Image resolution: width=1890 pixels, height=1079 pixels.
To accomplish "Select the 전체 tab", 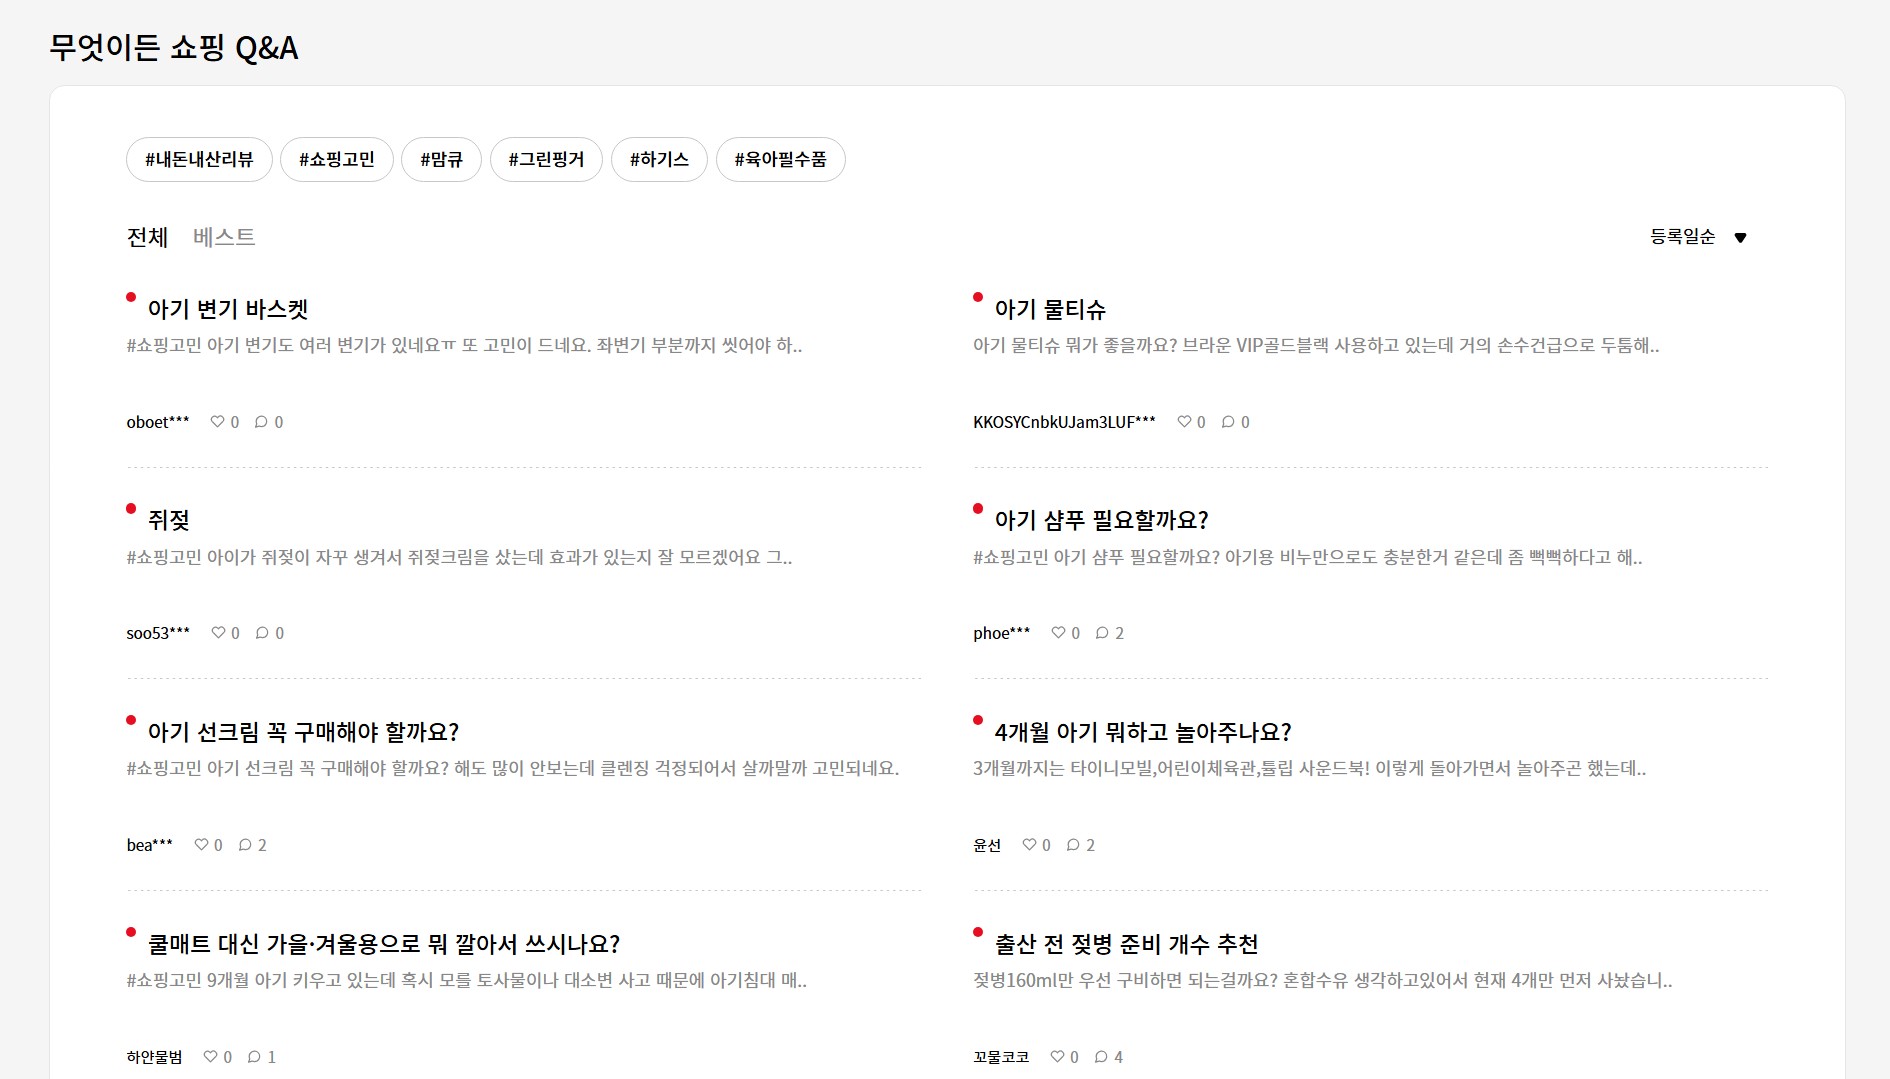I will tap(146, 237).
